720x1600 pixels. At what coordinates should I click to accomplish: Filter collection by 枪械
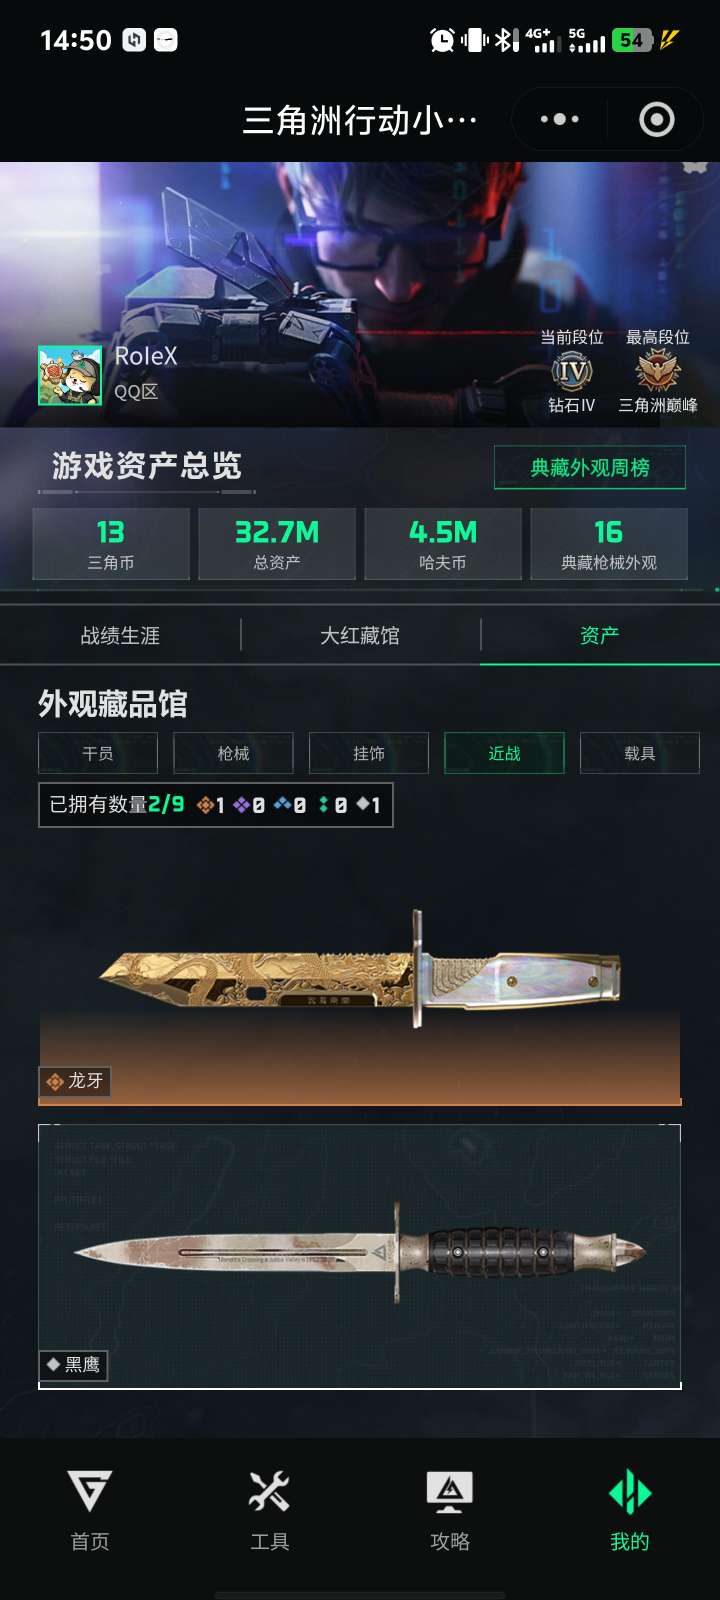pyautogui.click(x=233, y=753)
